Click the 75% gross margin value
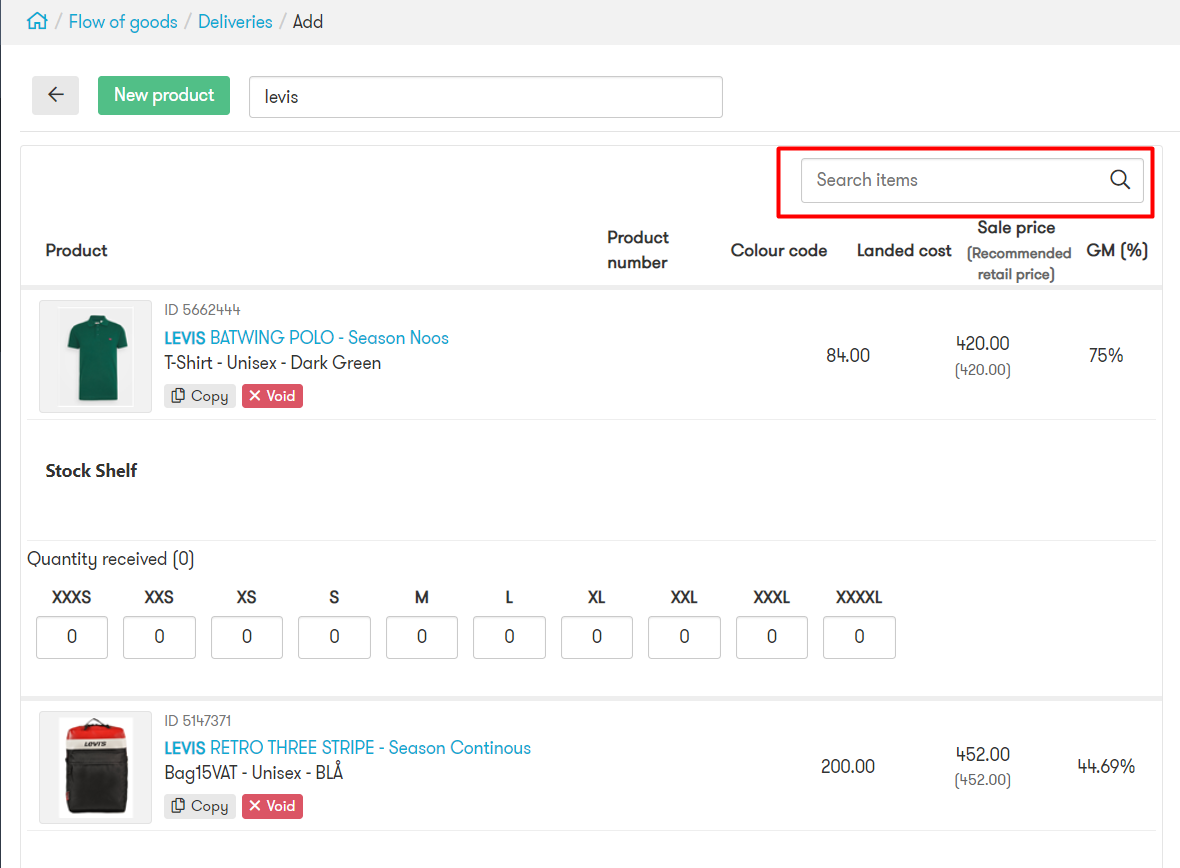Image resolution: width=1180 pixels, height=868 pixels. coord(1105,355)
